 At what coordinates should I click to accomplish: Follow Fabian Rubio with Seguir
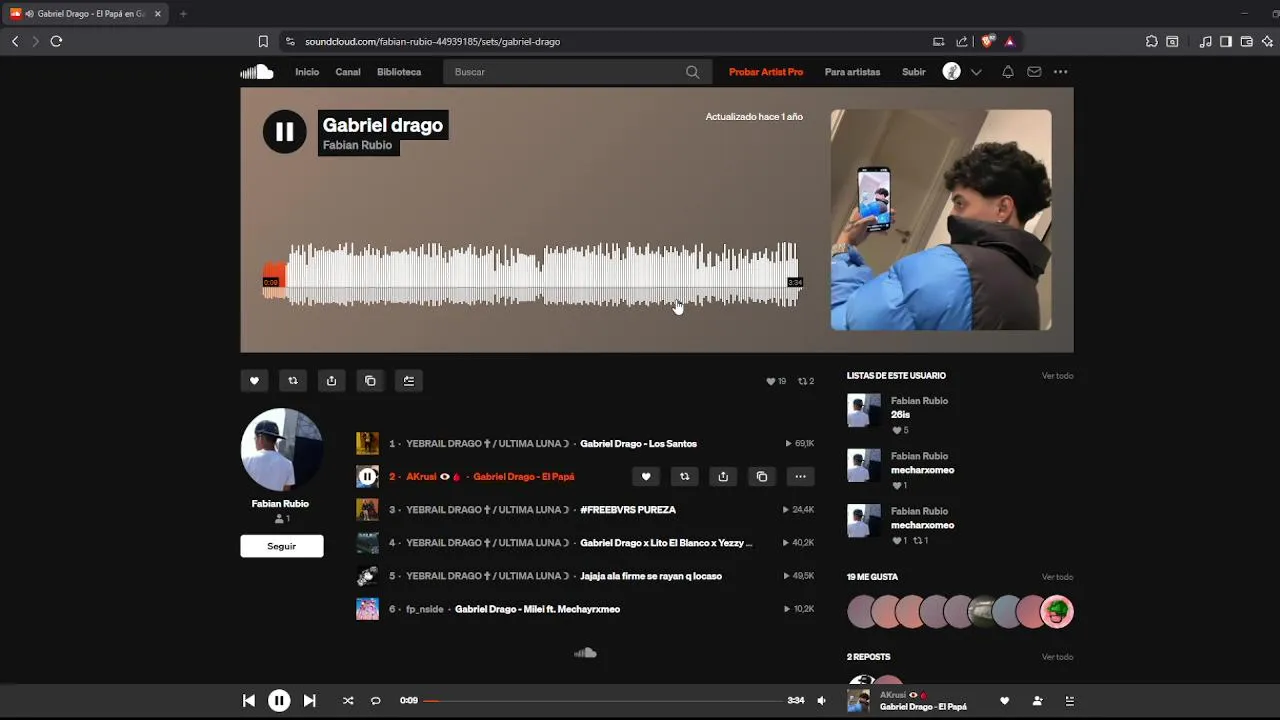click(282, 546)
